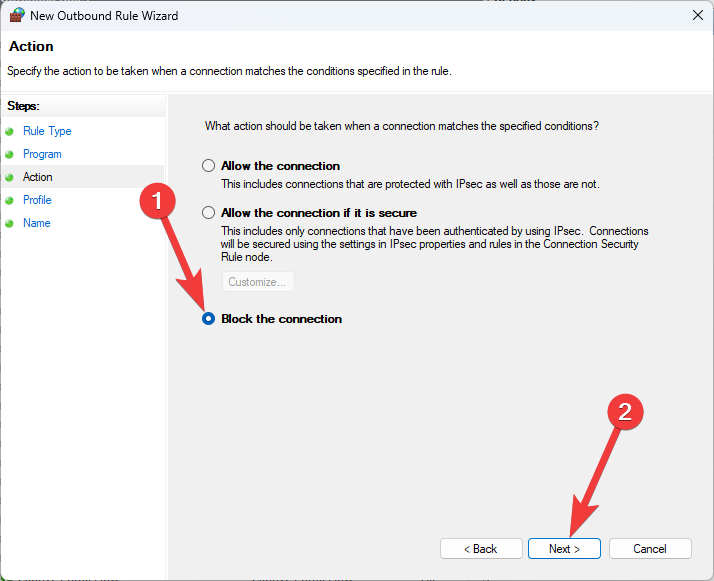Jump to the Profile step
This screenshot has height=581, width=714.
37,200
